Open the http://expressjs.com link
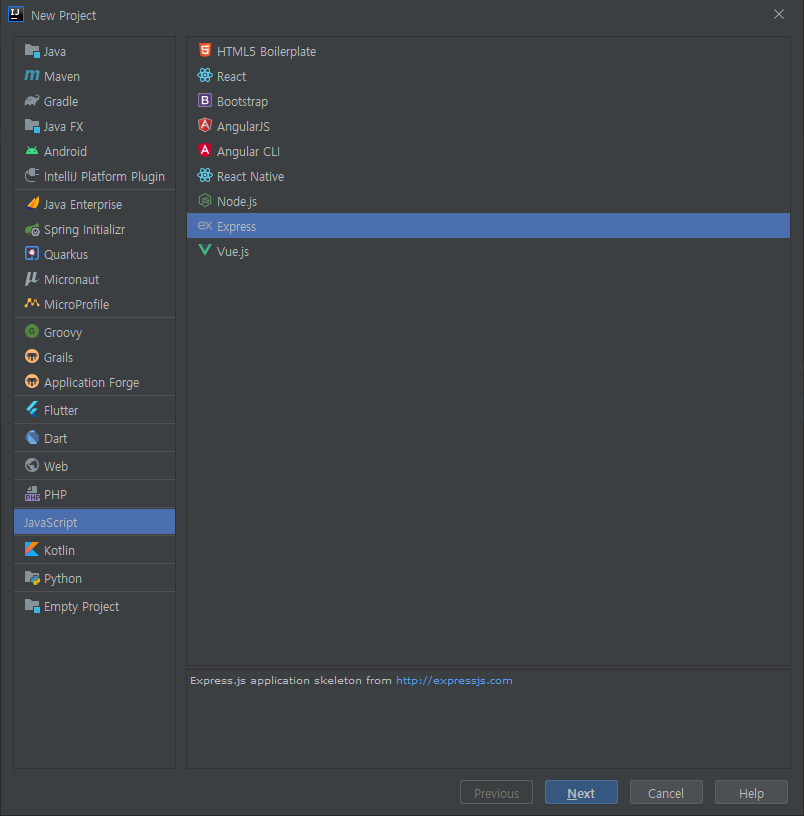804x816 pixels. [x=454, y=681]
